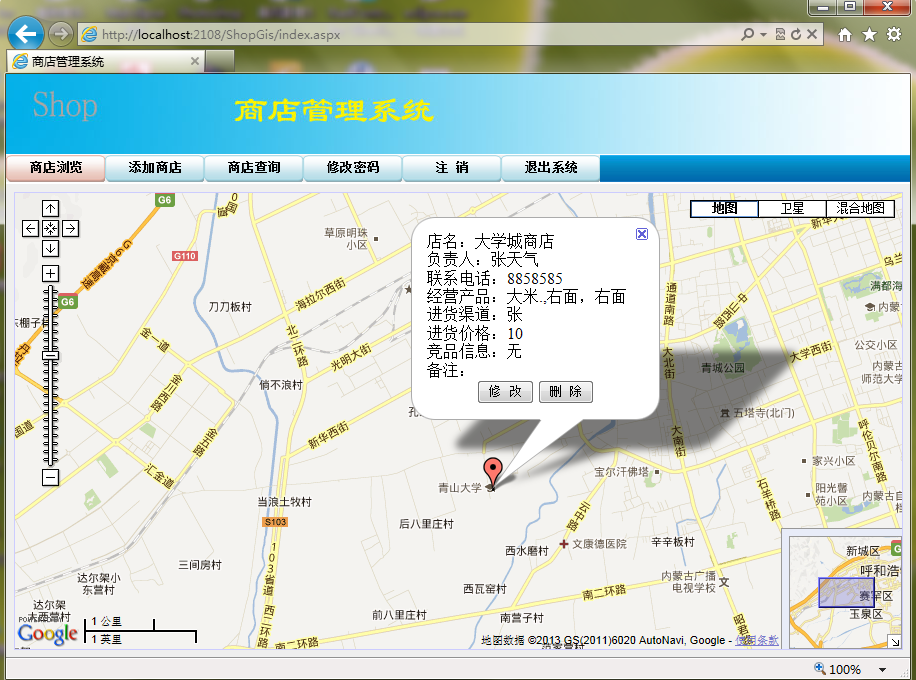Click the 退出系统 menu item
The height and width of the screenshot is (680, 916).
[551, 168]
